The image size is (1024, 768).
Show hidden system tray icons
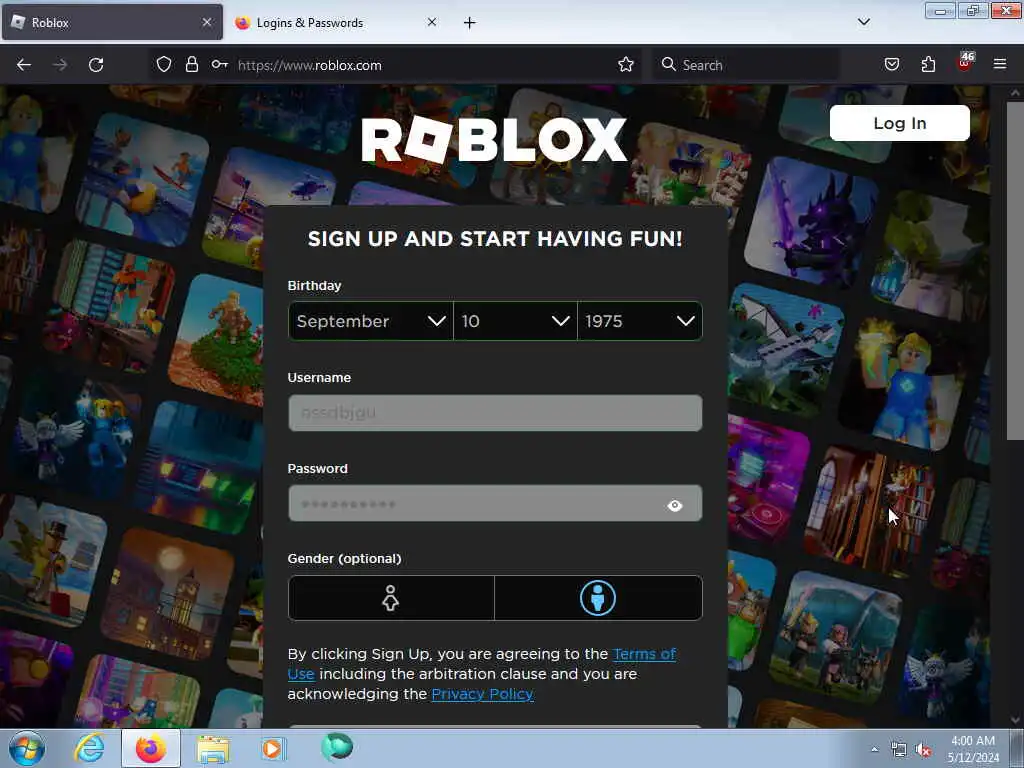pos(874,749)
